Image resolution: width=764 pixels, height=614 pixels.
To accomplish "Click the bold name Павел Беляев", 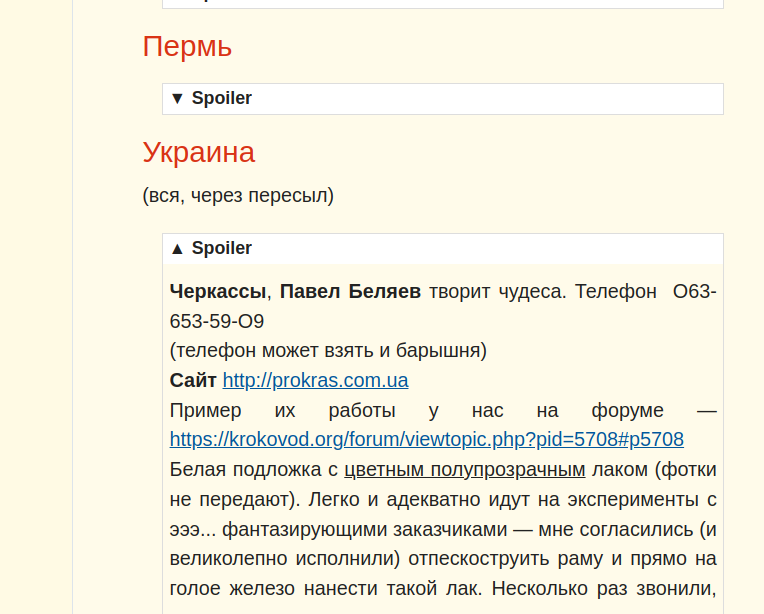I will [350, 292].
